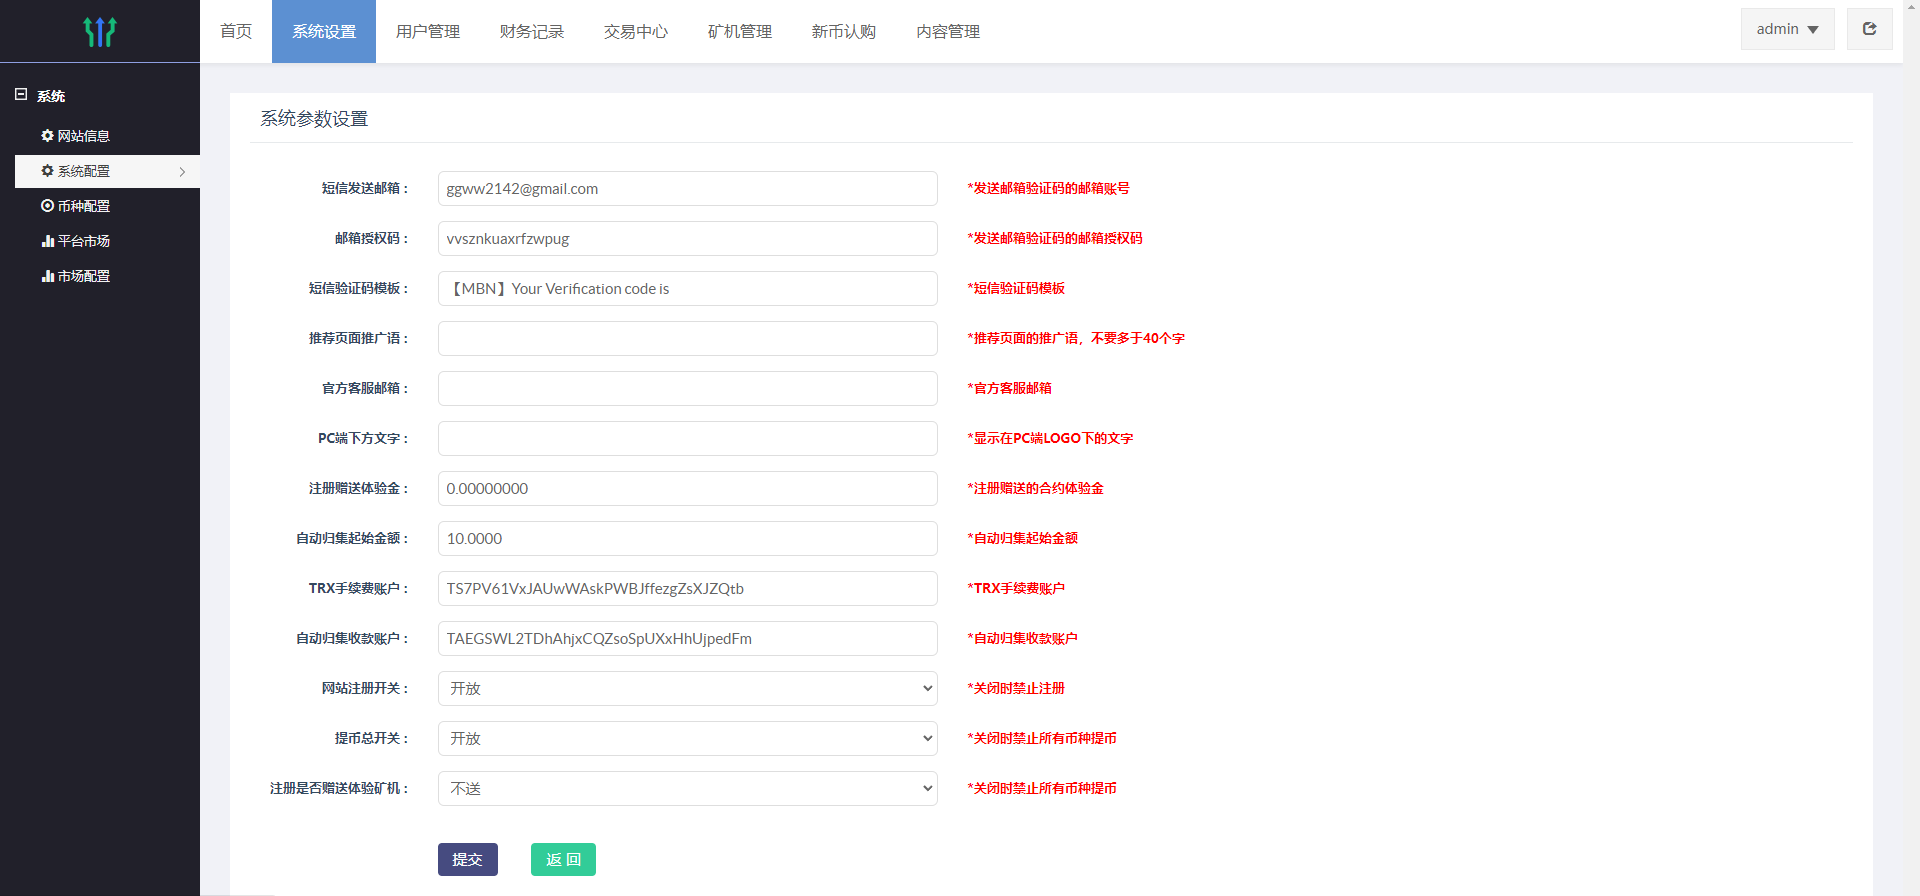This screenshot has height=896, width=1920.
Task: Click the gear icon next to 系统配置
Action: [x=47, y=171]
